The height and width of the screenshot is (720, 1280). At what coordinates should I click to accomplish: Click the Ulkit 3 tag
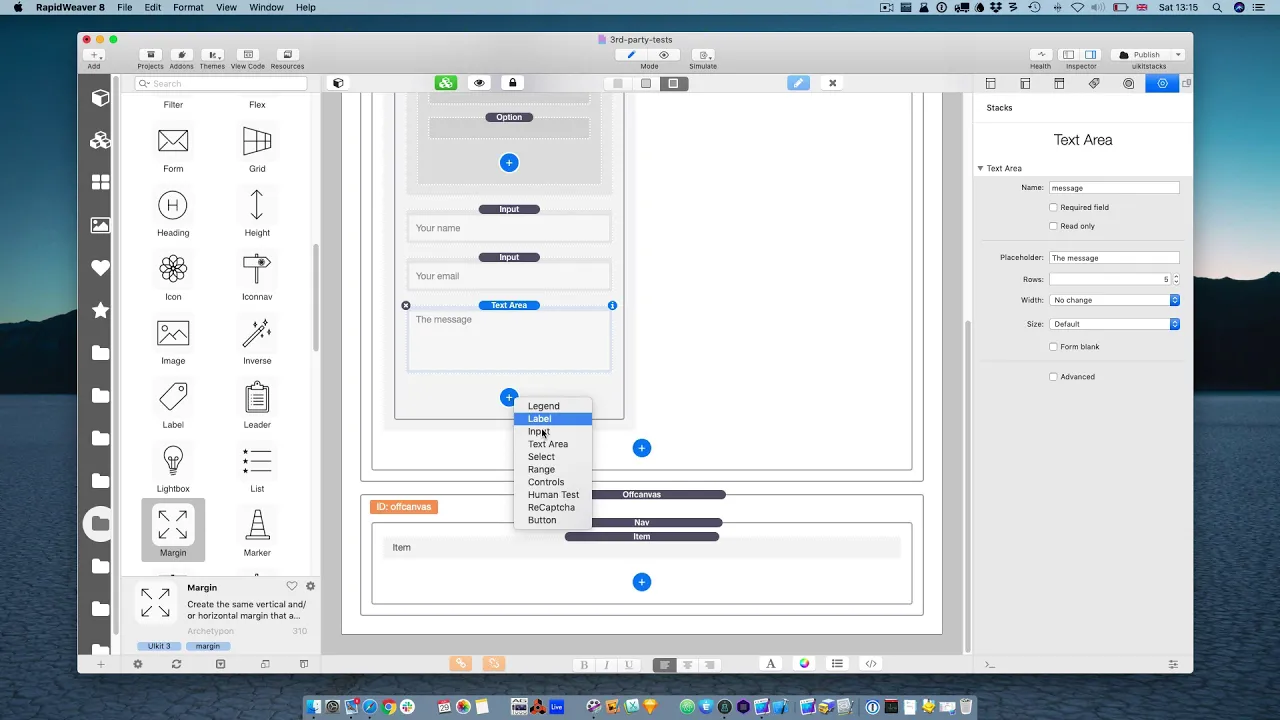point(159,646)
